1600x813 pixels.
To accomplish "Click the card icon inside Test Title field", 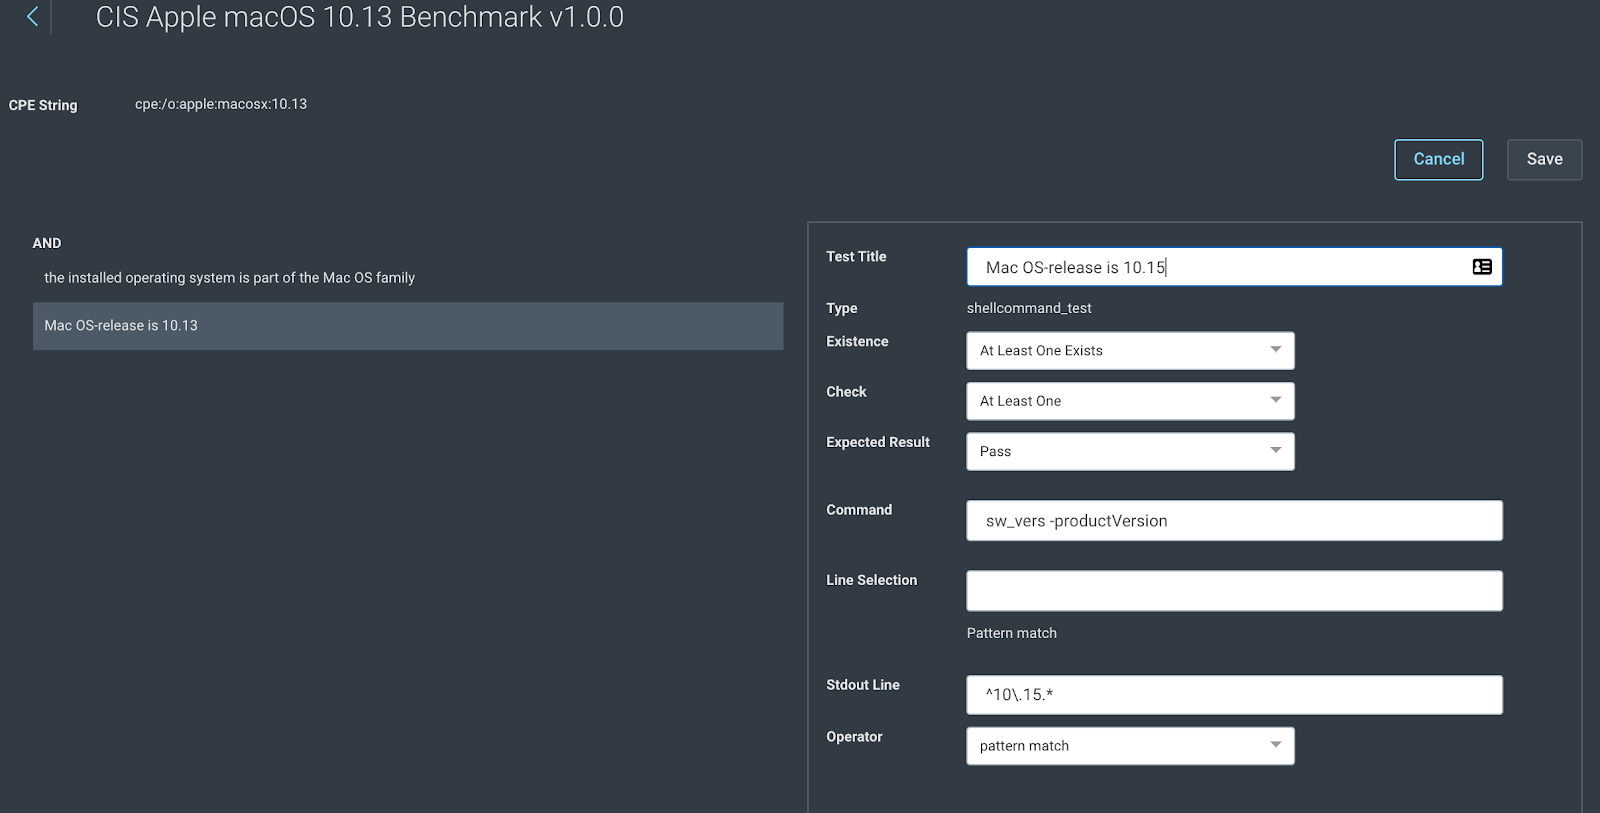I will point(1482,267).
